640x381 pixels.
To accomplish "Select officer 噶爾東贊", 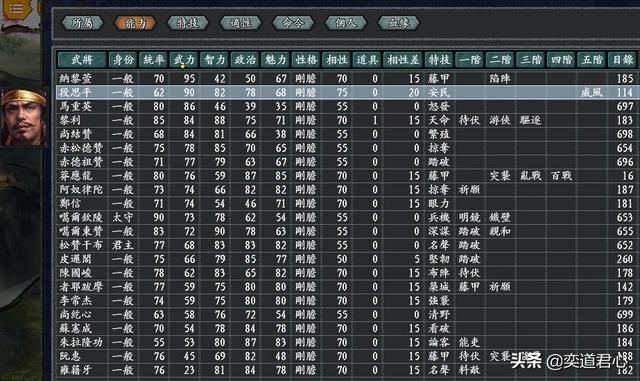I will 81,232.
